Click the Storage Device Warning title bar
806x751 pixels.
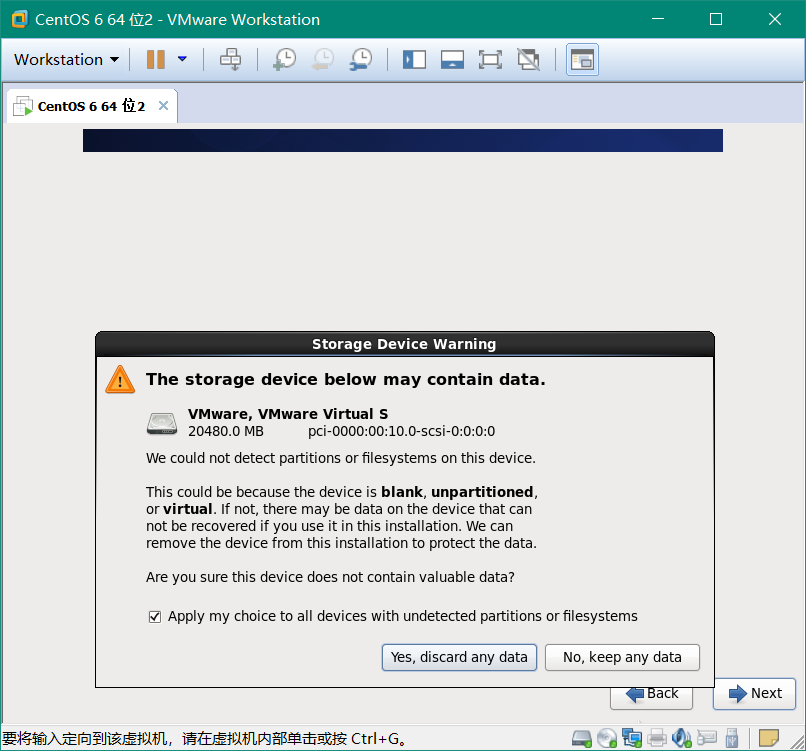click(x=405, y=344)
